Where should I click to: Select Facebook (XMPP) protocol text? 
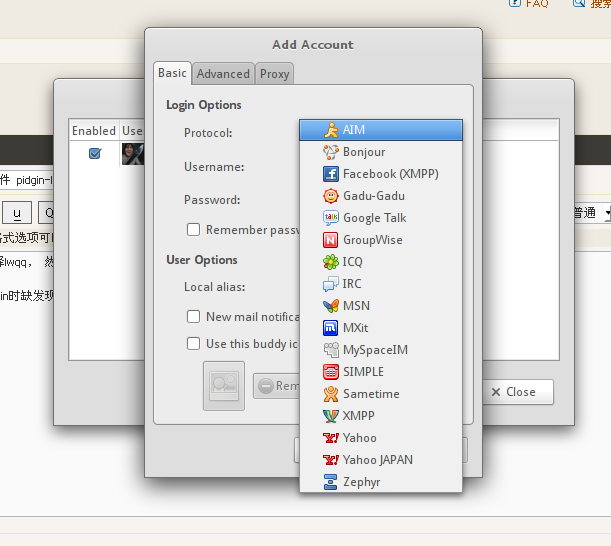(391, 174)
